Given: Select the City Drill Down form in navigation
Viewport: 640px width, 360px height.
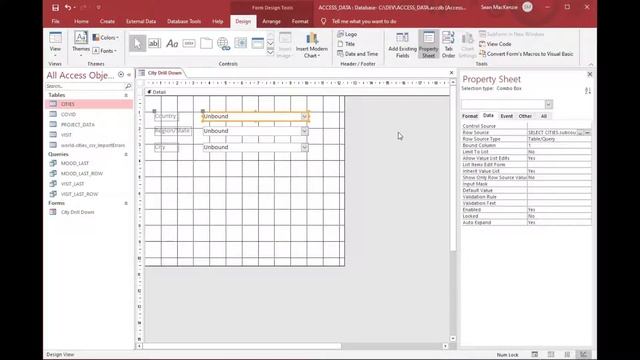Looking at the screenshot, I should pyautogui.click(x=89, y=212).
